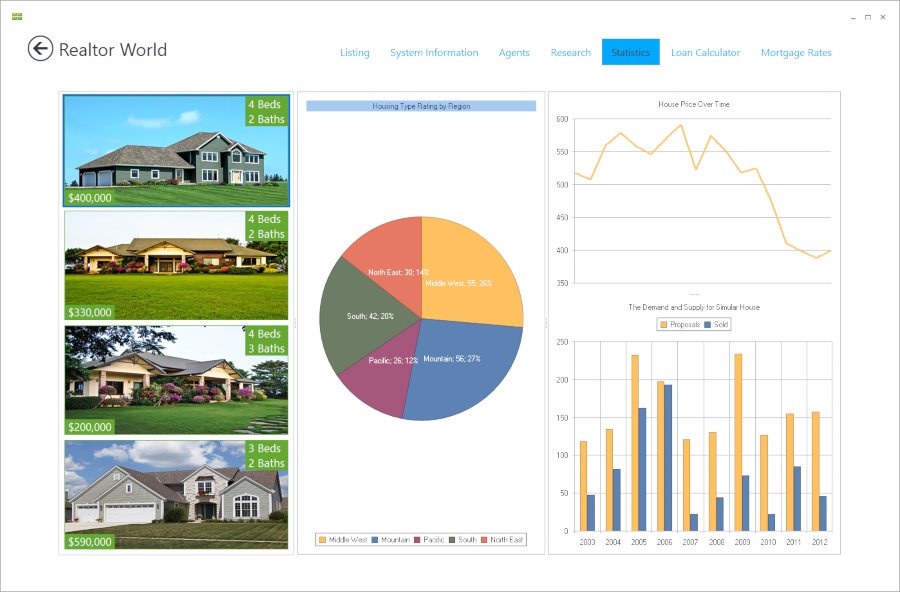
Task: Click the Sold legend marker
Action: coord(708,325)
